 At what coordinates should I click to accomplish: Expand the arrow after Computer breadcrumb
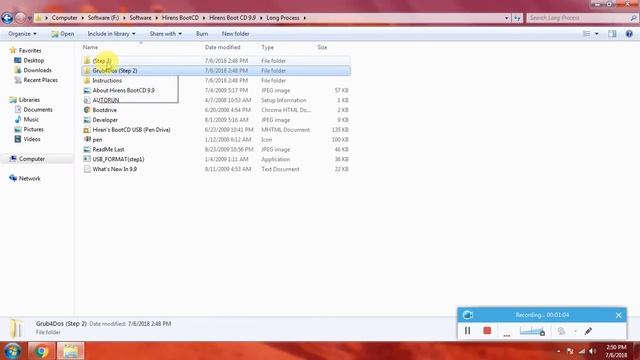pyautogui.click(x=83, y=18)
